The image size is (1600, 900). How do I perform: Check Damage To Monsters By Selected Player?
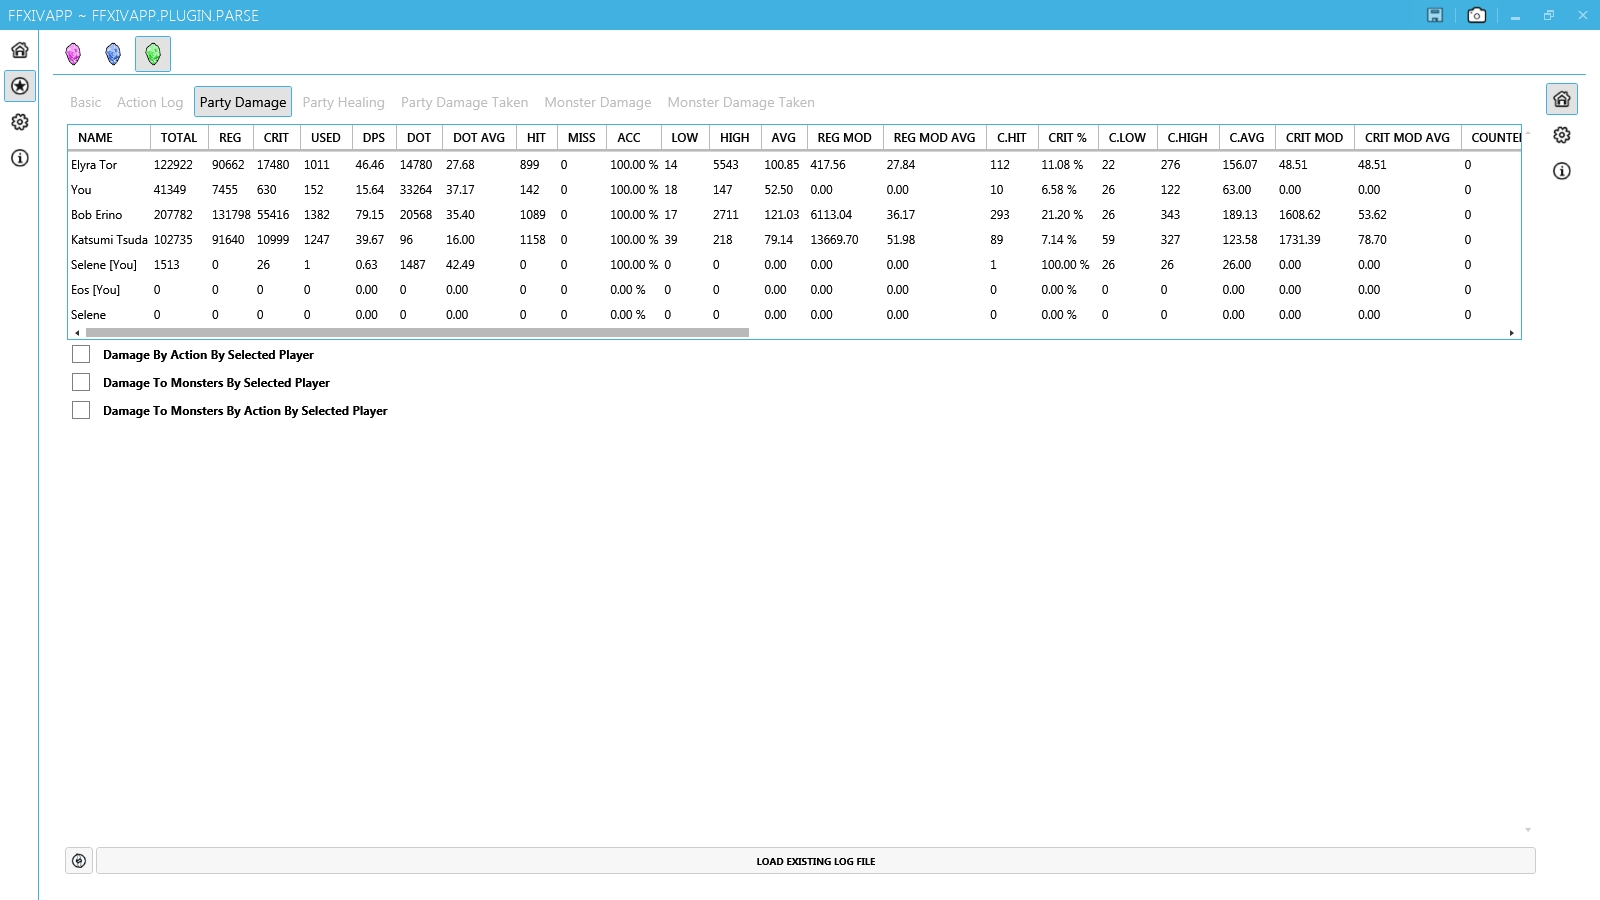click(x=81, y=383)
